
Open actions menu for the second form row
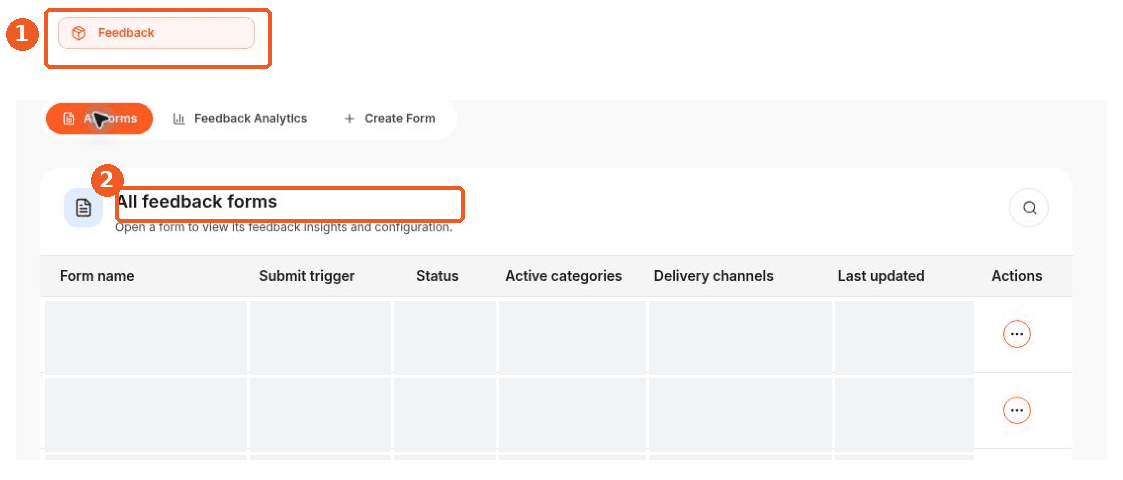[1016, 411]
